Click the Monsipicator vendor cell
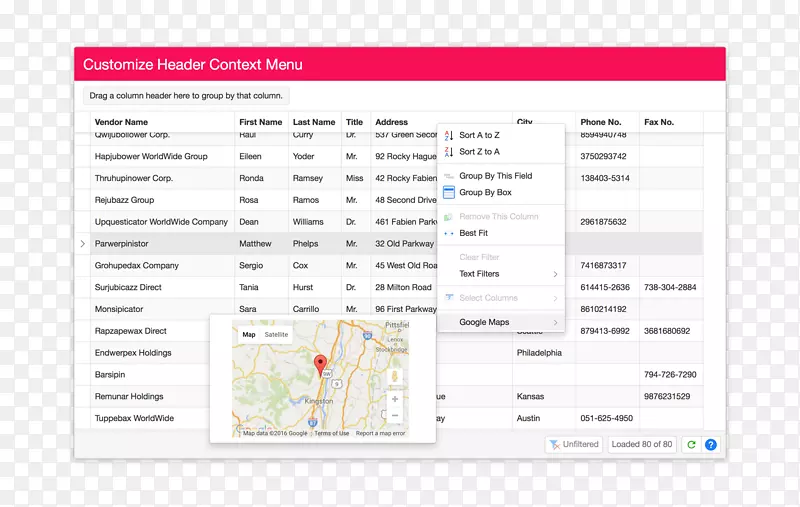 coord(162,309)
